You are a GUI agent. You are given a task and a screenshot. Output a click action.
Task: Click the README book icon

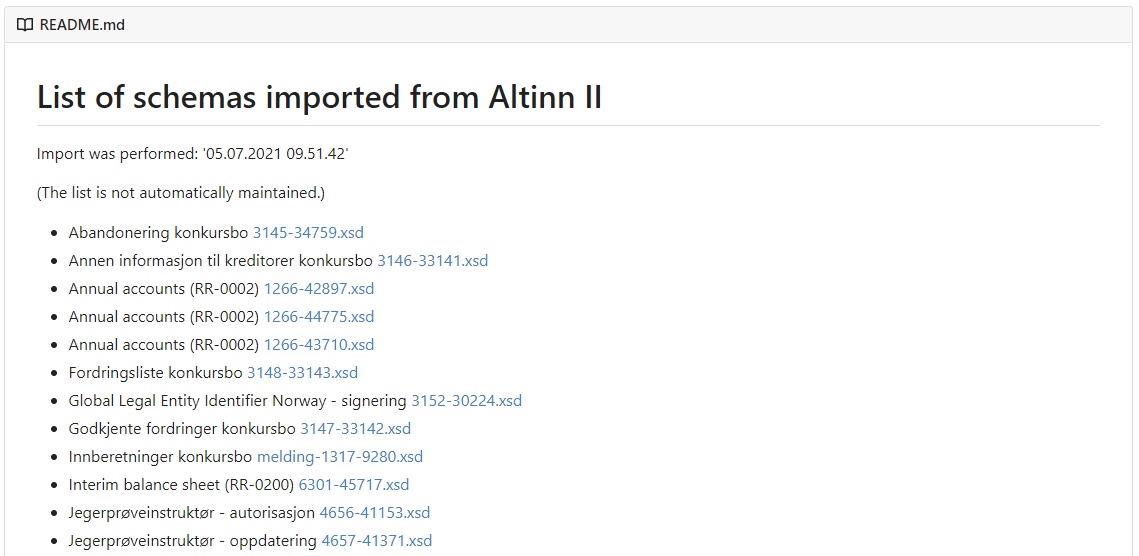click(x=25, y=25)
